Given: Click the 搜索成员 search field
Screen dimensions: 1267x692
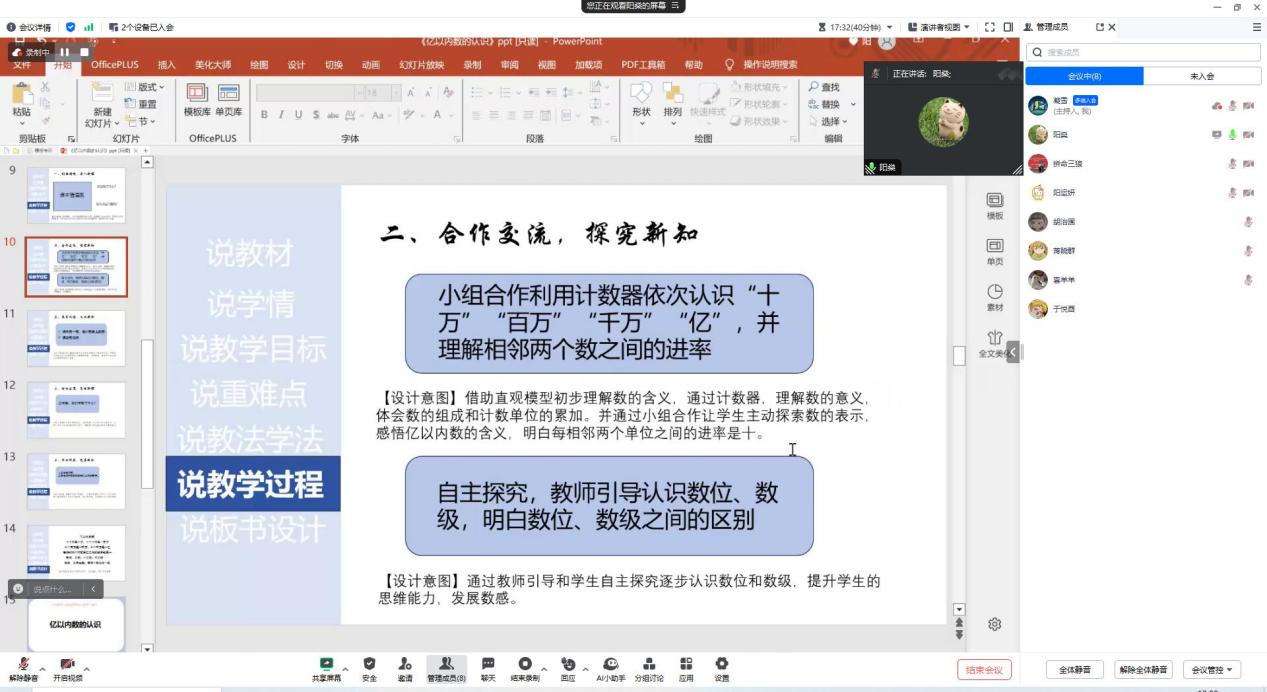Looking at the screenshot, I should (x=1140, y=52).
